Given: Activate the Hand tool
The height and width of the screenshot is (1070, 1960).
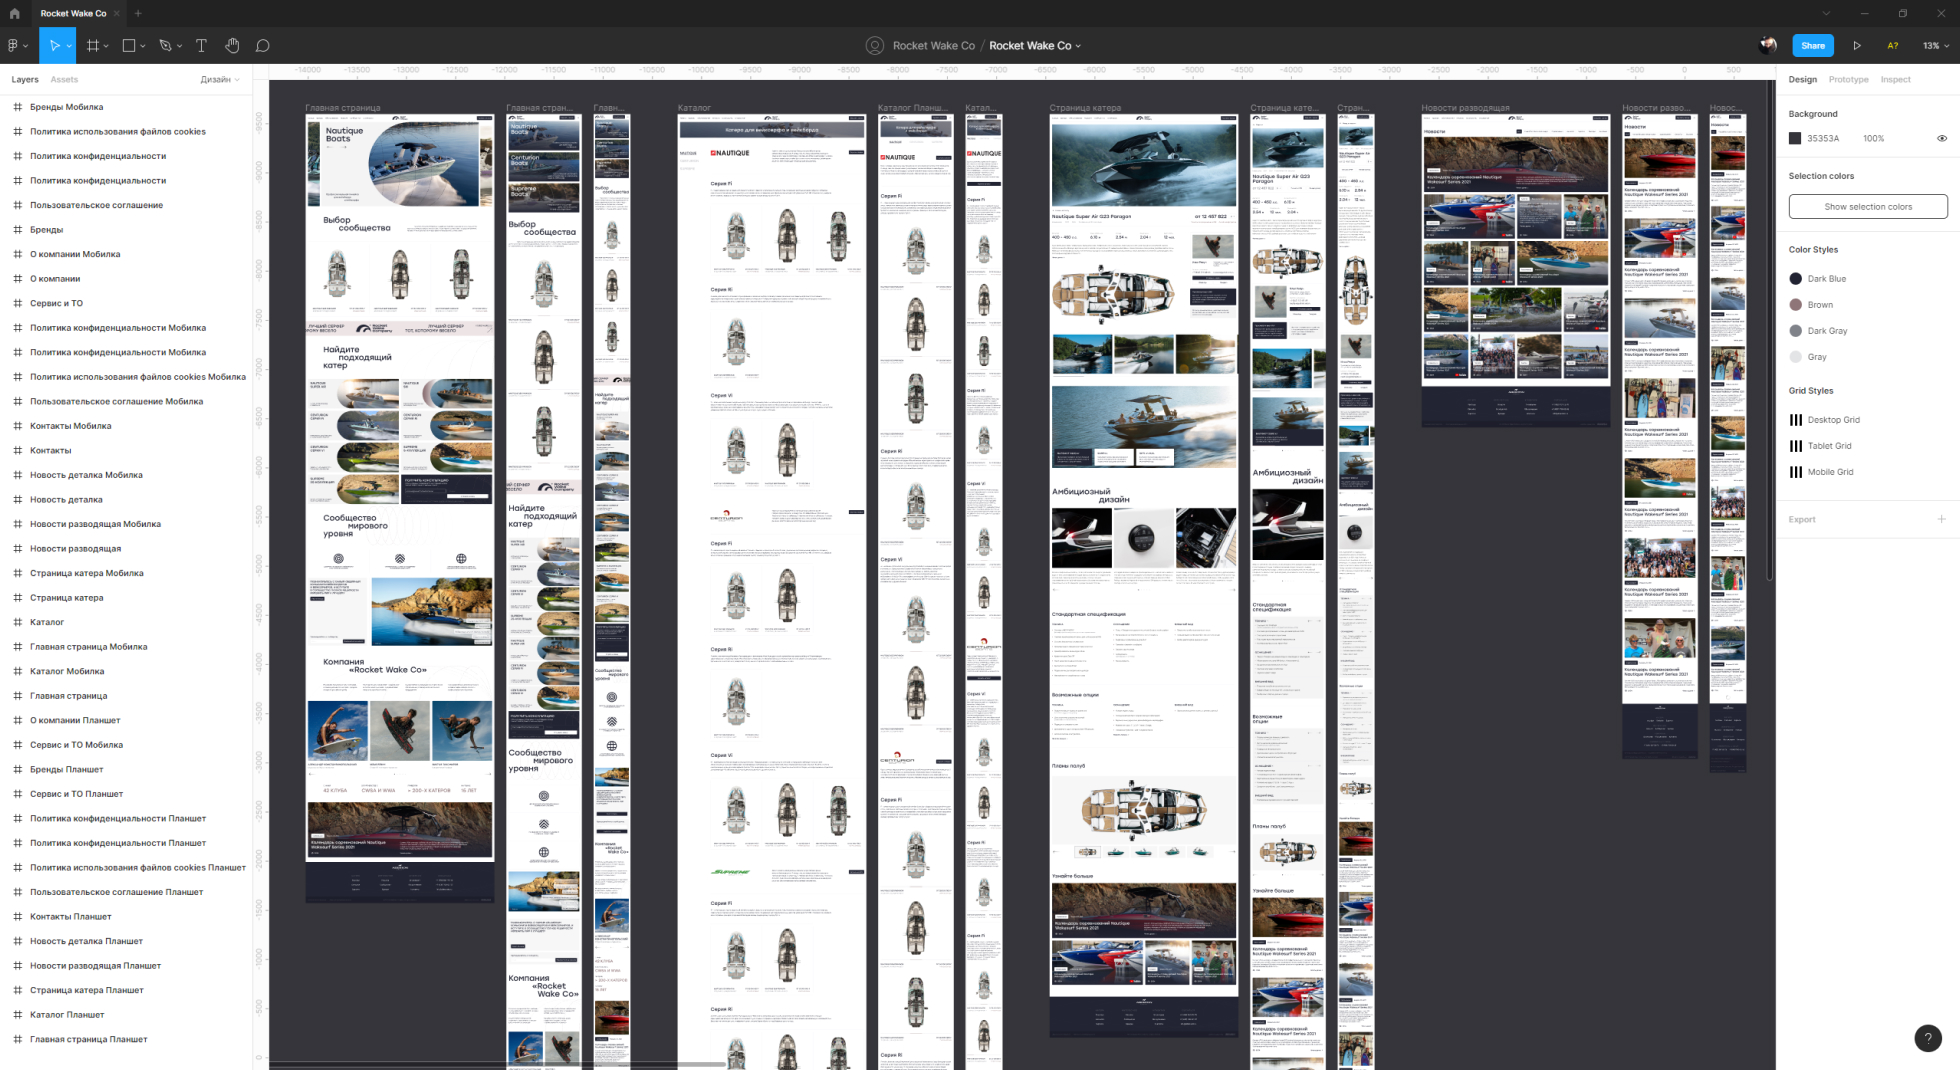Looking at the screenshot, I should [232, 46].
